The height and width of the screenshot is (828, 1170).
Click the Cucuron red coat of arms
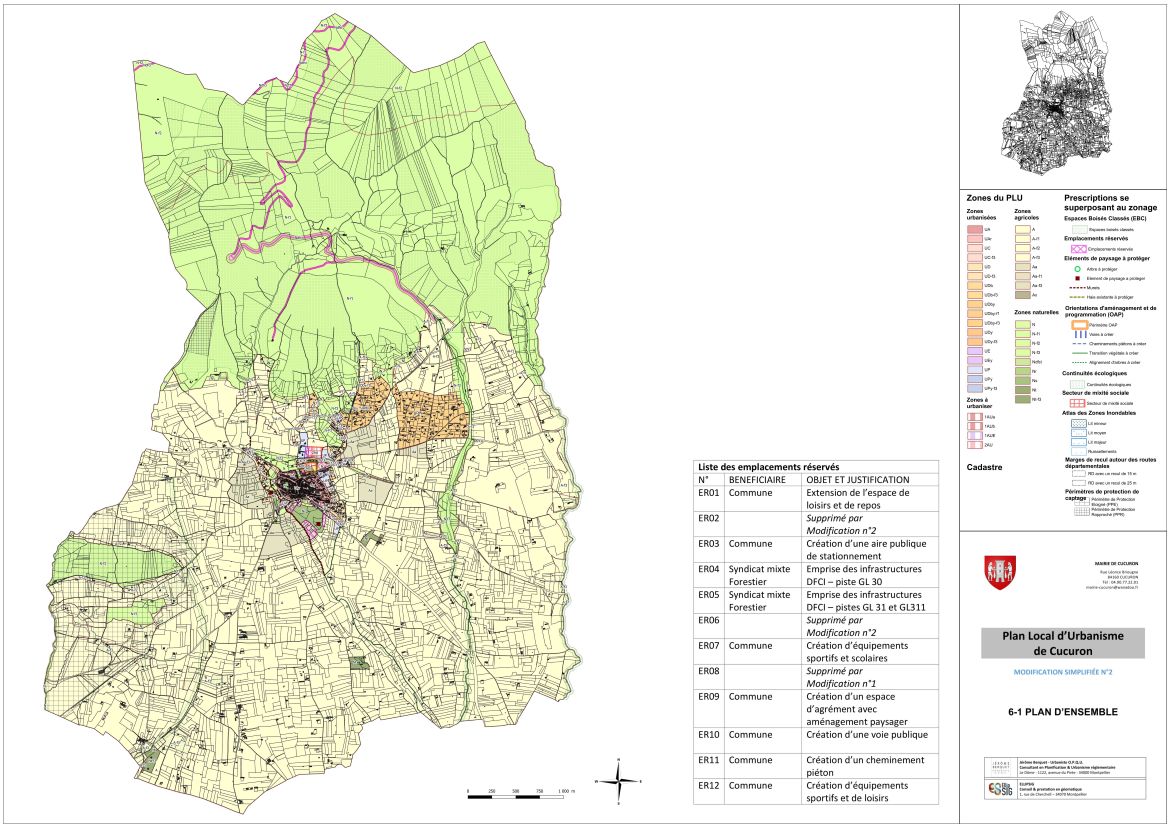[1000, 573]
